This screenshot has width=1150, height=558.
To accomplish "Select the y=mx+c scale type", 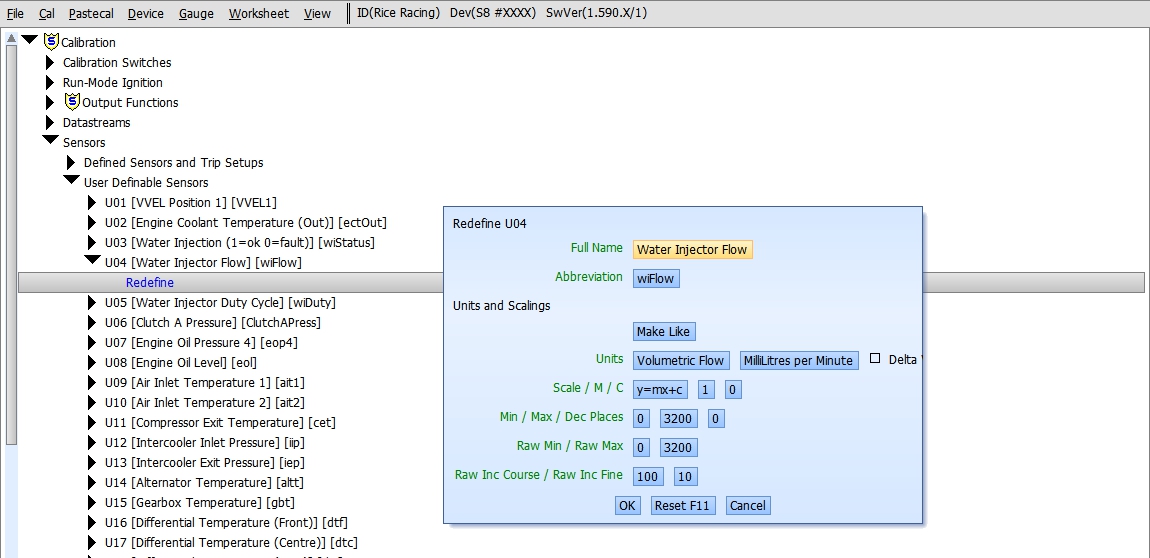I will [660, 389].
